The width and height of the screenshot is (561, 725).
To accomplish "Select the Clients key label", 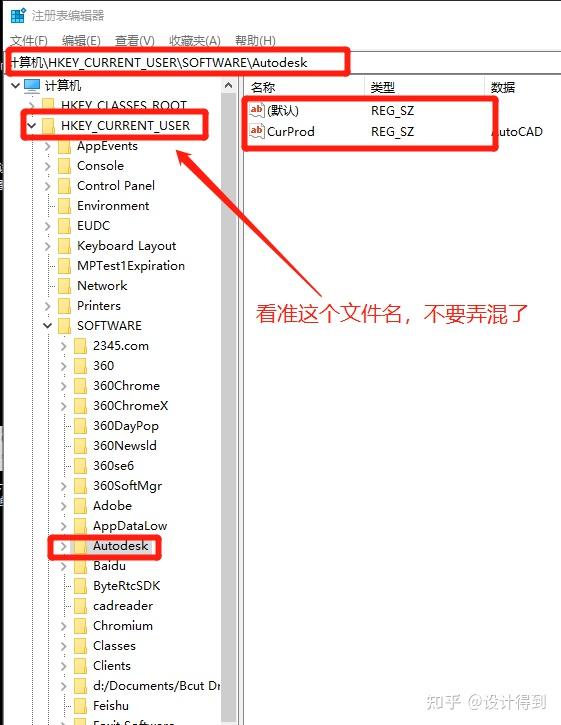I will [112, 666].
